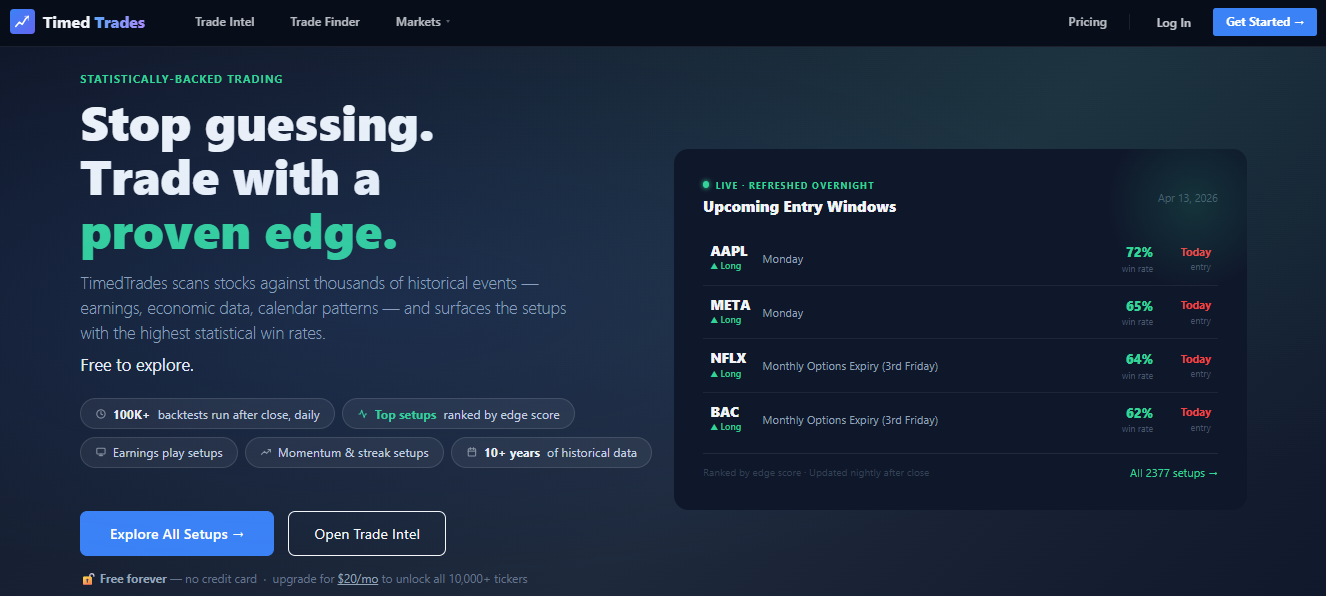Click the 100K+ backtests chip

[208, 414]
